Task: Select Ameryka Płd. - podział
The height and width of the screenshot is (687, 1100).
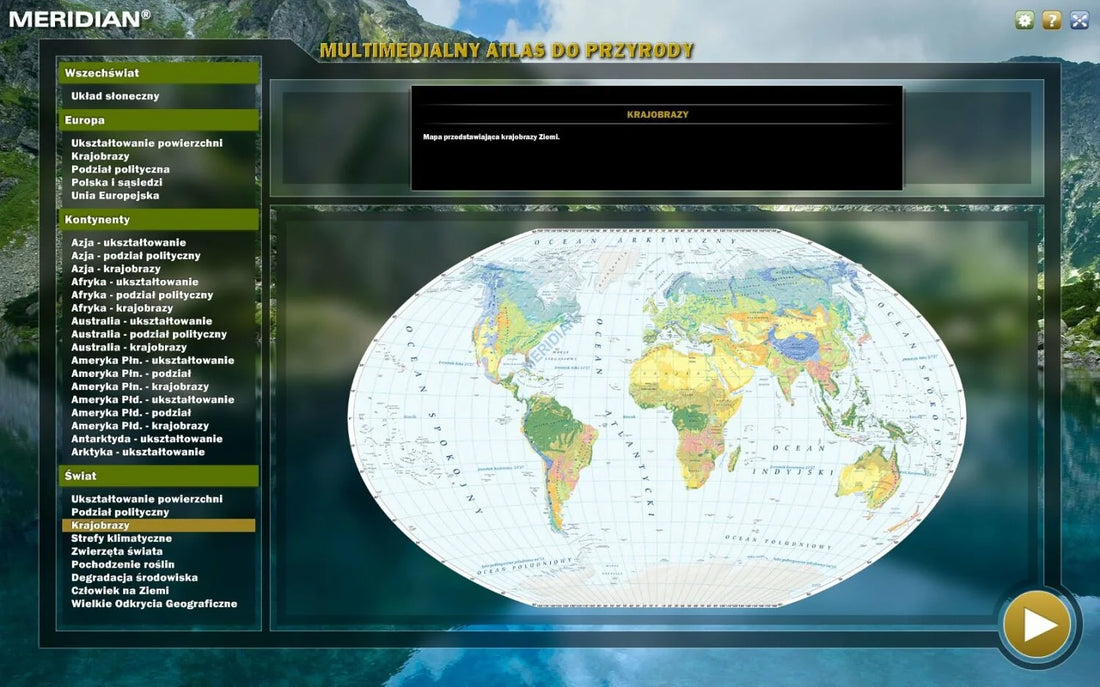Action: (131, 413)
